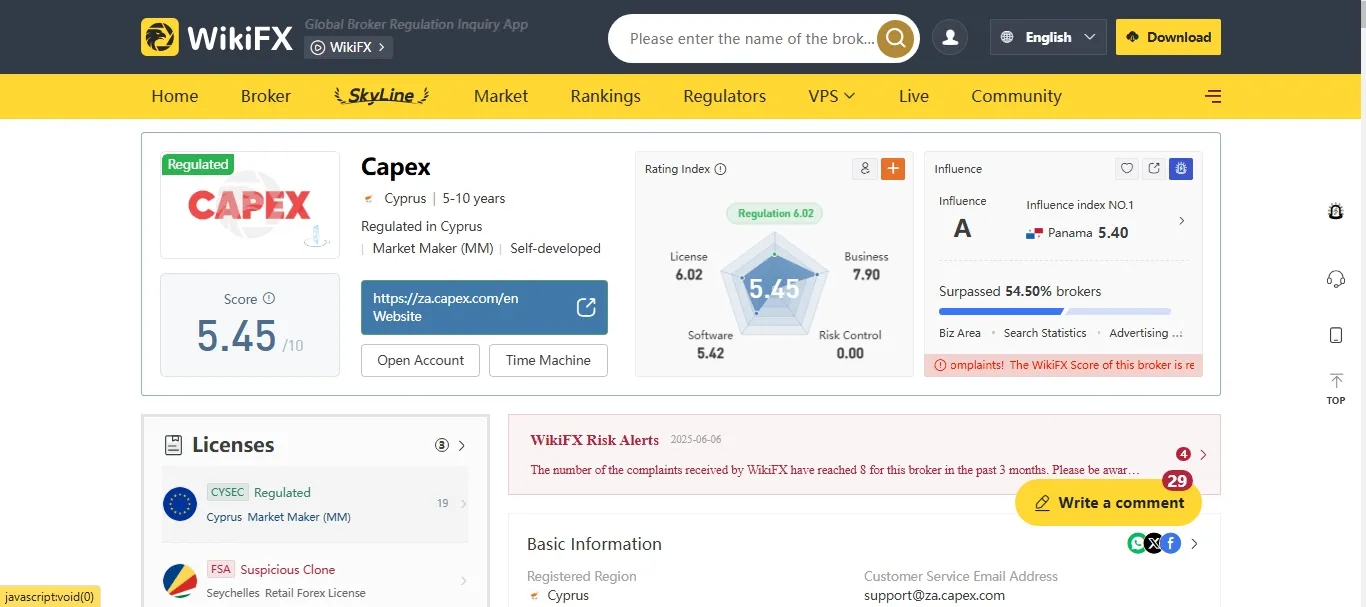Click the WikiFX Risk Alerts message text
The image size is (1366, 607).
click(835, 469)
